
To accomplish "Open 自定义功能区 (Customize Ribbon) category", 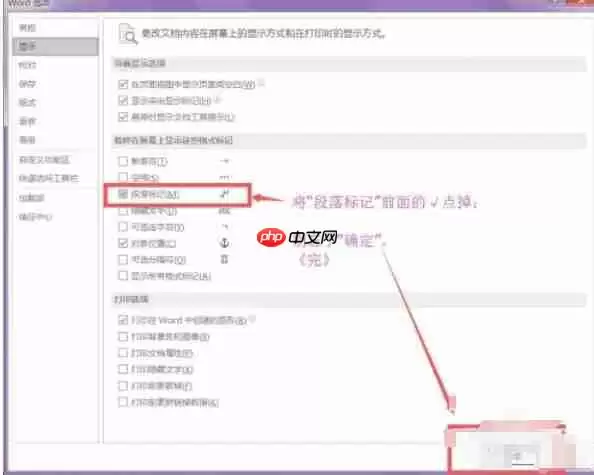I will click(x=44, y=160).
